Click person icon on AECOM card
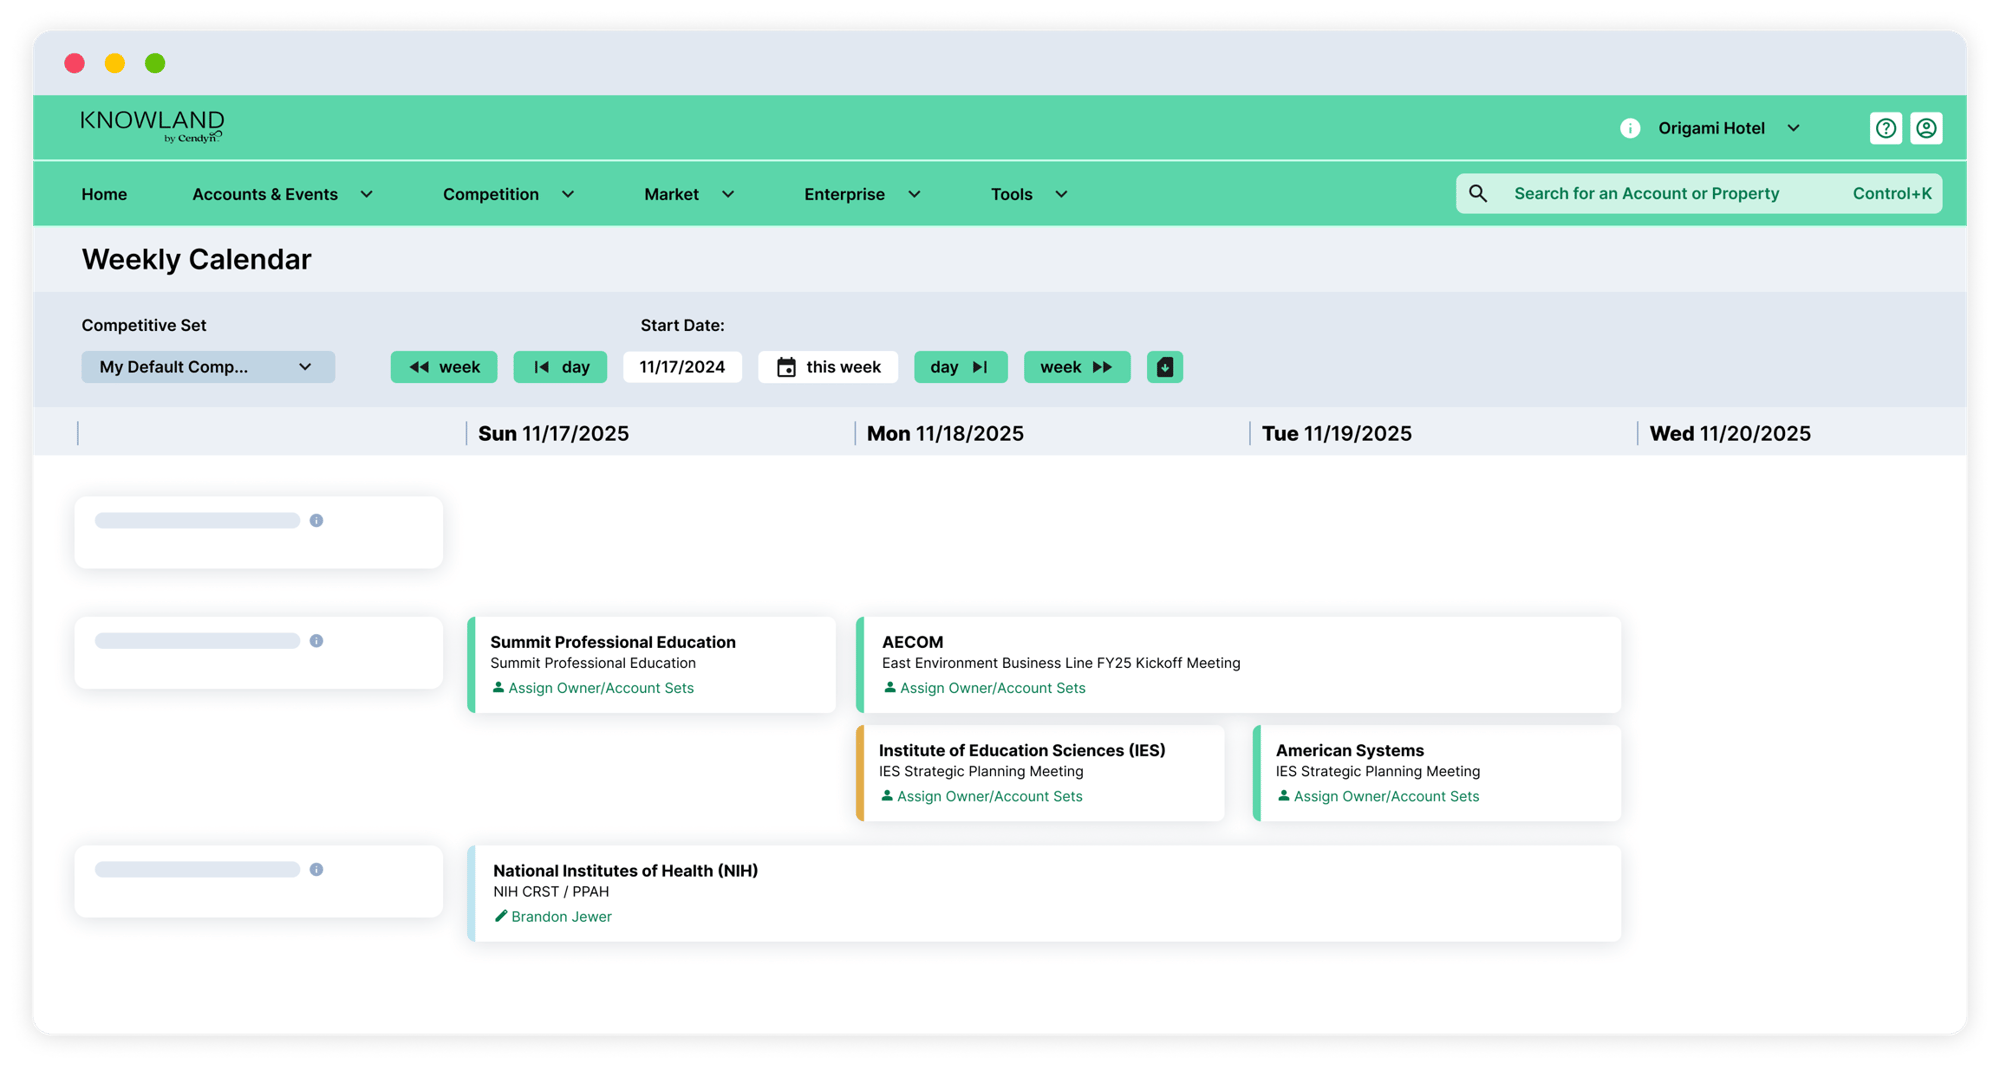Screen dimensions: 2000x1069 point(889,687)
